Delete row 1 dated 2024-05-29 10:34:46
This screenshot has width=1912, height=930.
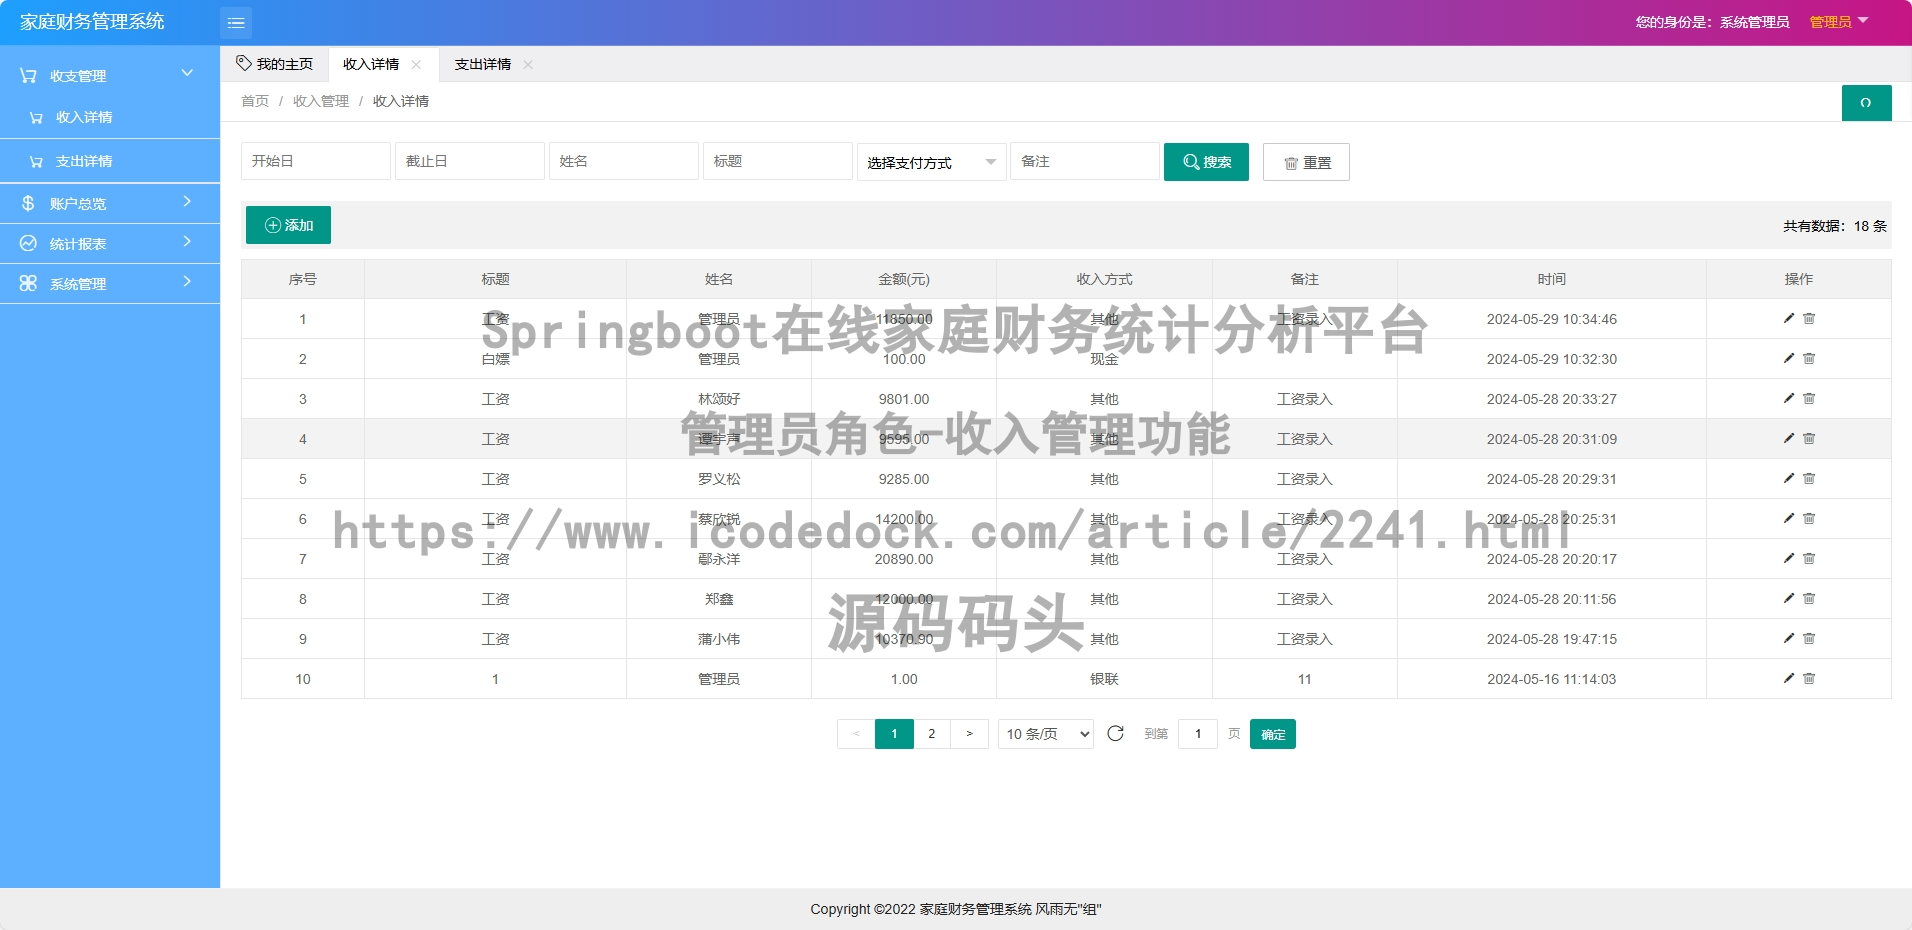[1809, 318]
